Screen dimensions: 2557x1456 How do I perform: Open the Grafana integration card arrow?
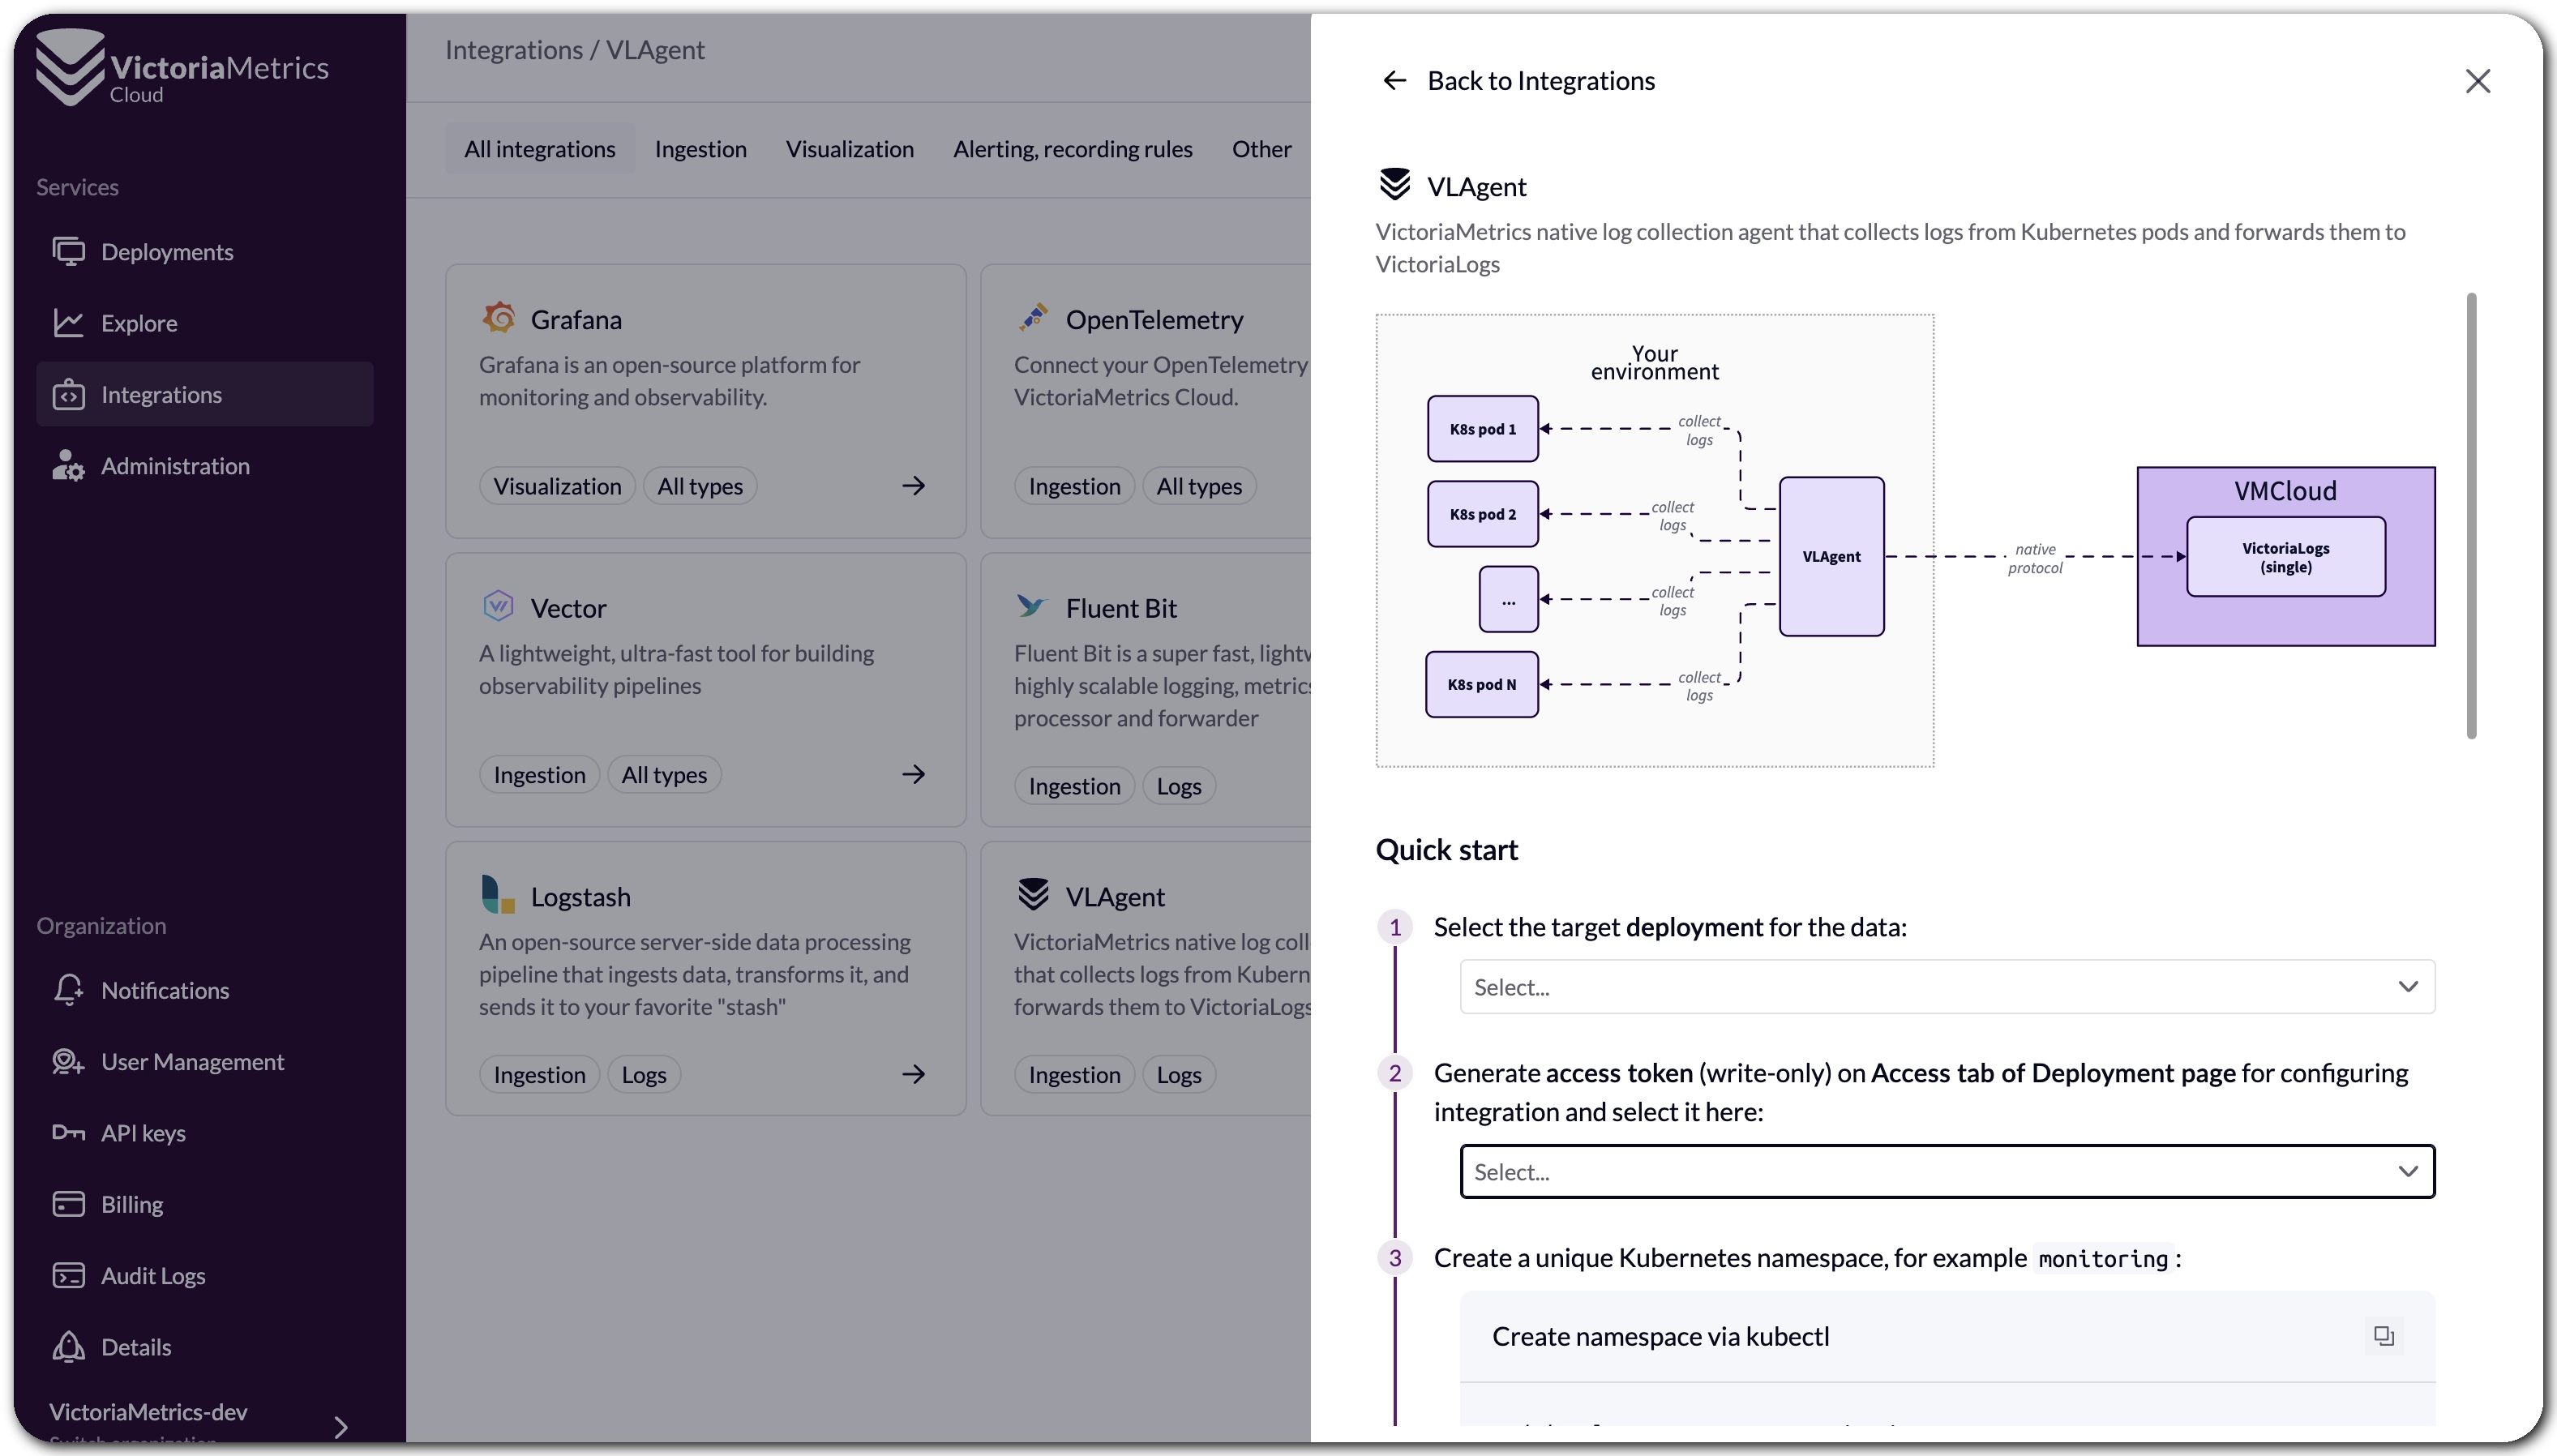[913, 486]
